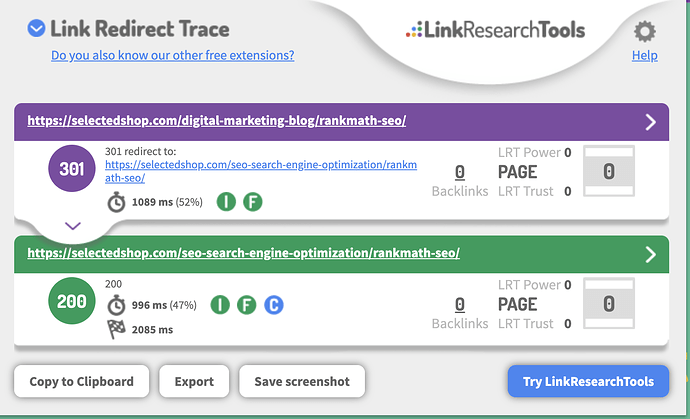The height and width of the screenshot is (419, 690).
Task: Click the stopwatch icon beside 1089 ms
Action: pos(116,202)
